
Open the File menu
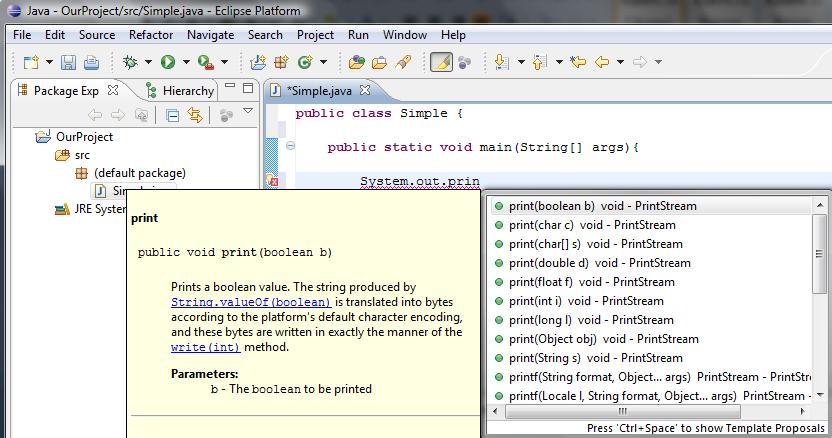(22, 35)
